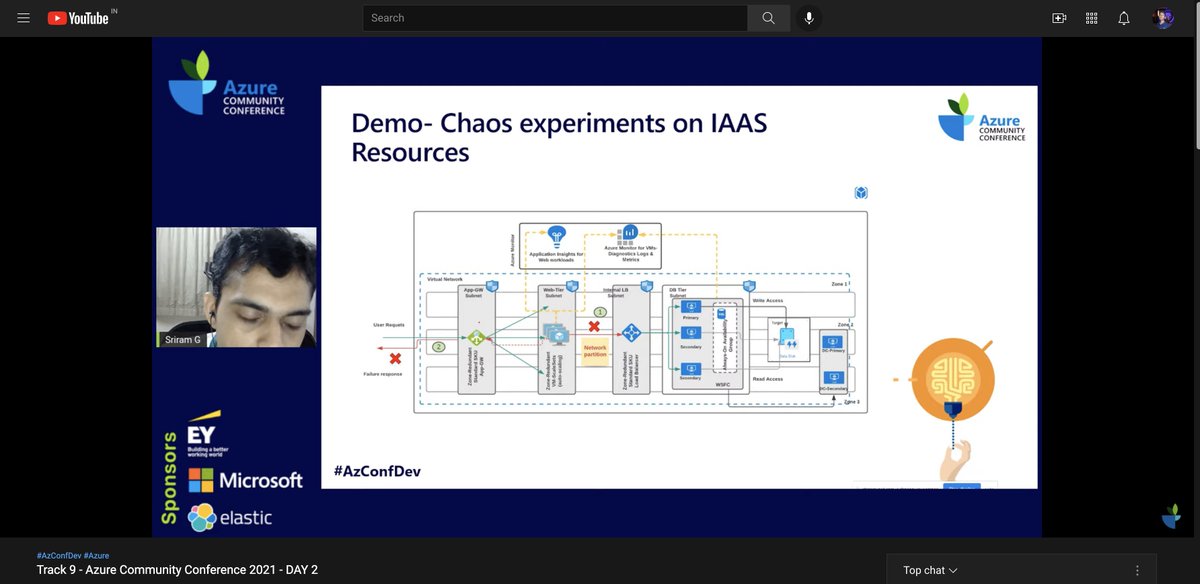Open the Create video camera icon
This screenshot has width=1200, height=584.
(1060, 18)
